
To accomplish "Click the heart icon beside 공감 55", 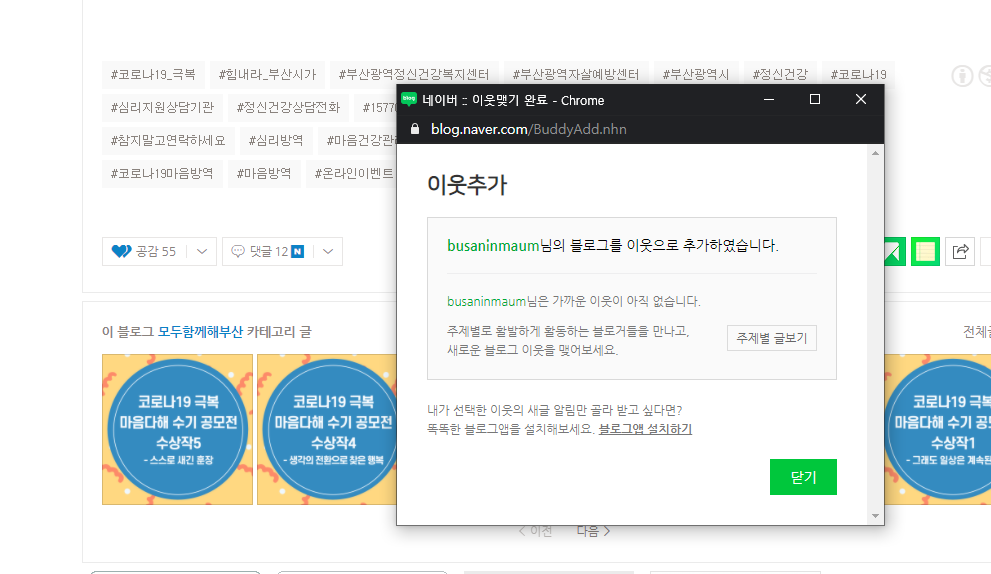I will click(122, 251).
